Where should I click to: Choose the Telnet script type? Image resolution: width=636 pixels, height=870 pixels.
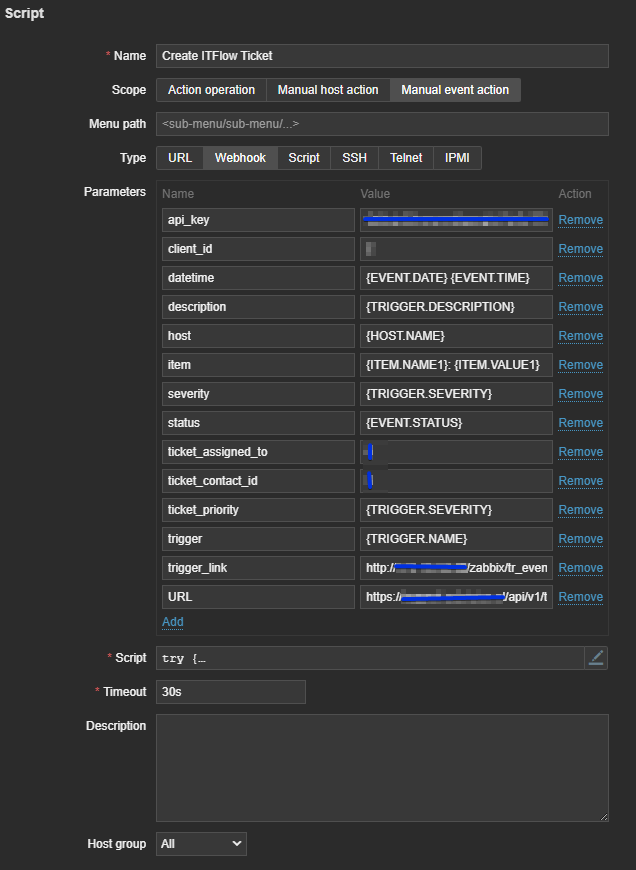pos(406,158)
